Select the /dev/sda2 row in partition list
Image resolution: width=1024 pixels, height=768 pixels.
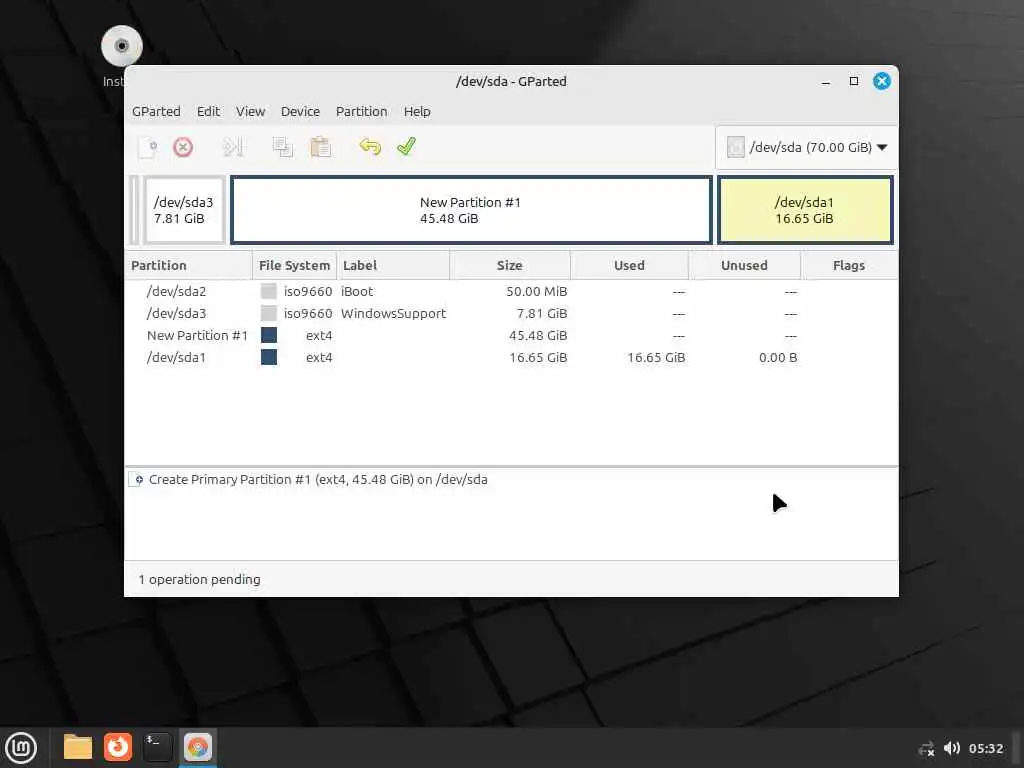511,291
